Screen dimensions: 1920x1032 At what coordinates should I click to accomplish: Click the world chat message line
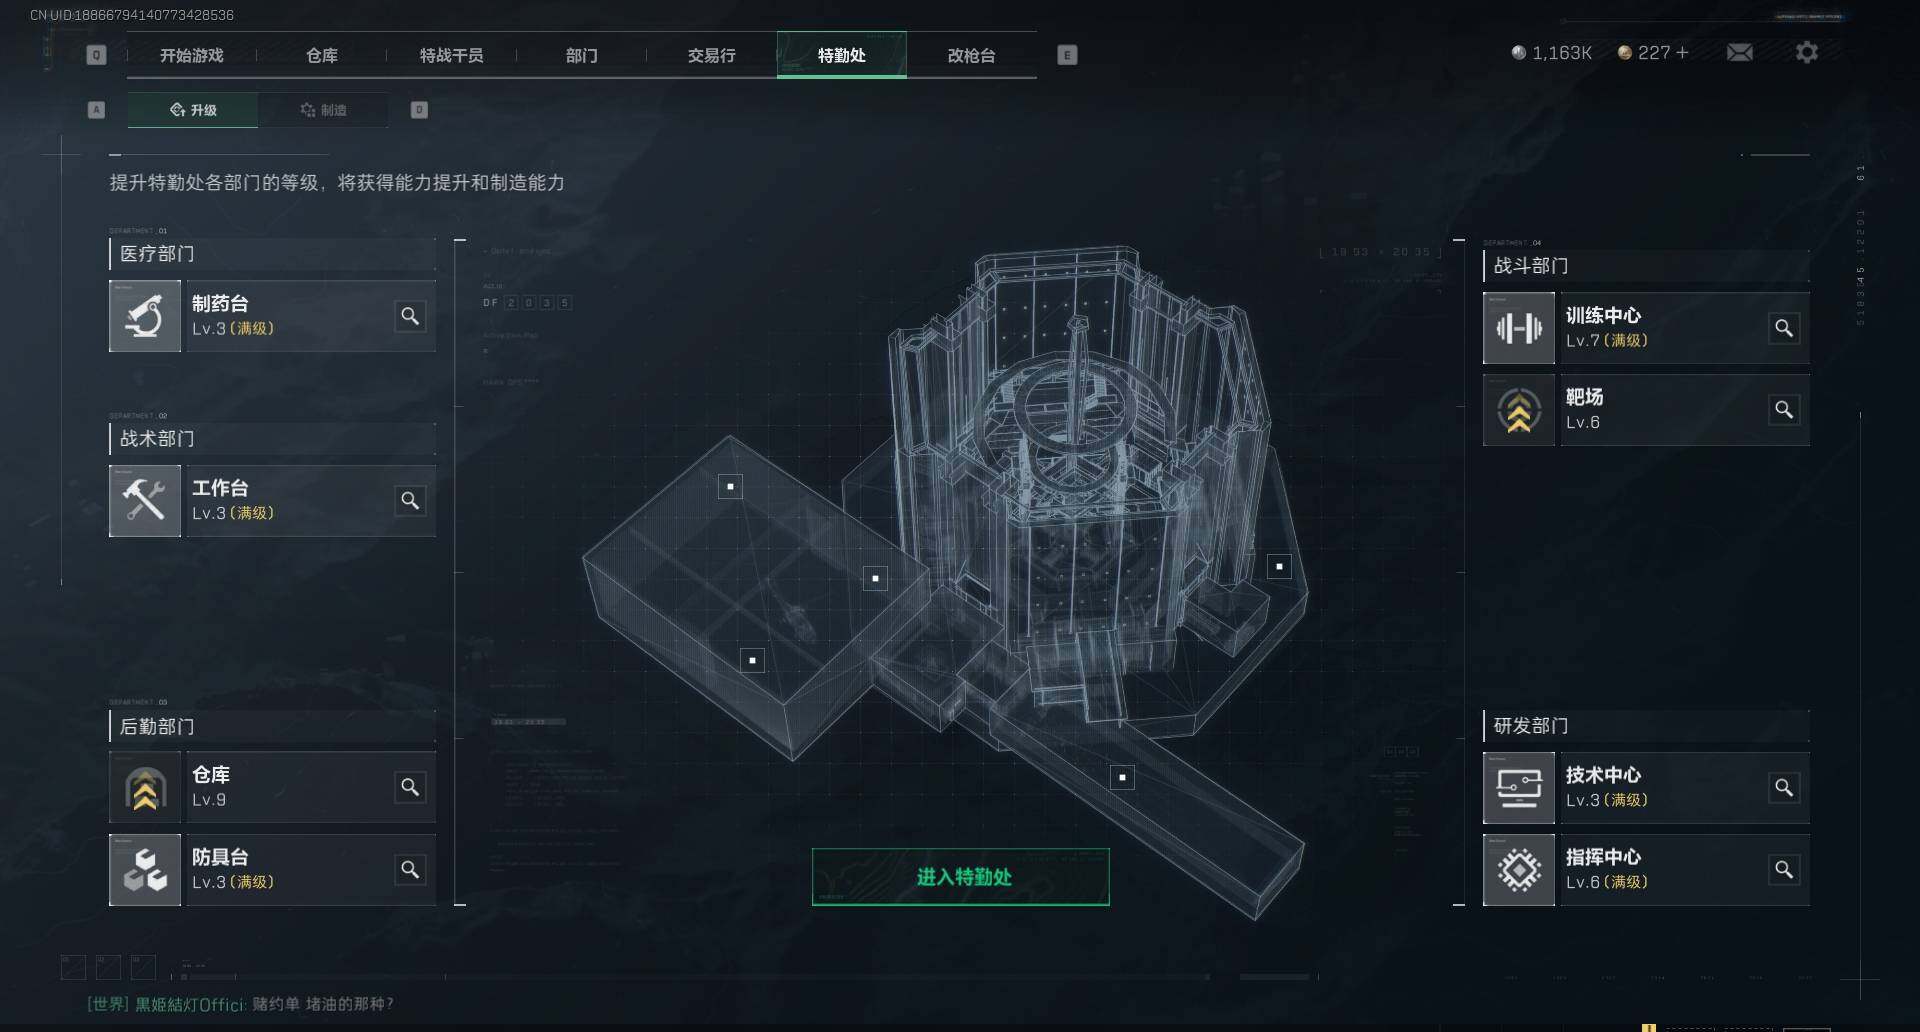click(x=240, y=1004)
